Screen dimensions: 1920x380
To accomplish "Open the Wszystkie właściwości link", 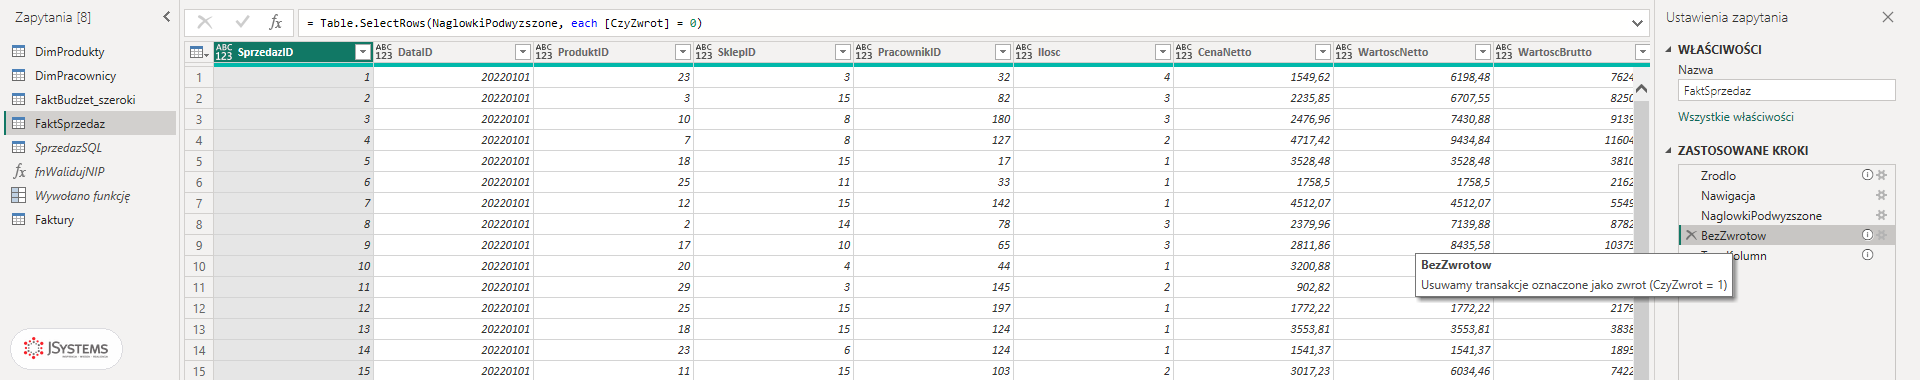I will click(x=1736, y=117).
